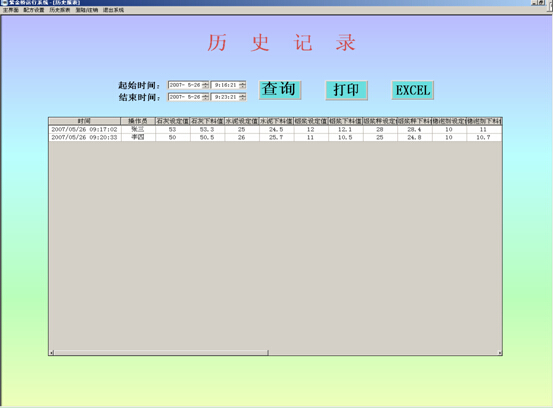Click inside the start date field

point(185,85)
